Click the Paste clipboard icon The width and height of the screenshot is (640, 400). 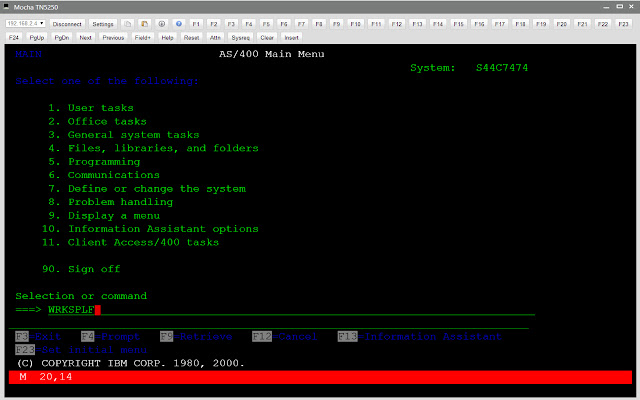(146, 22)
